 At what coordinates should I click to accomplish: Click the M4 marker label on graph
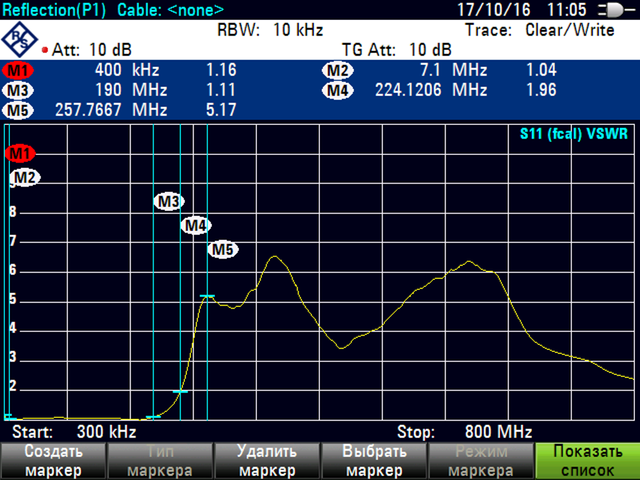pos(196,225)
